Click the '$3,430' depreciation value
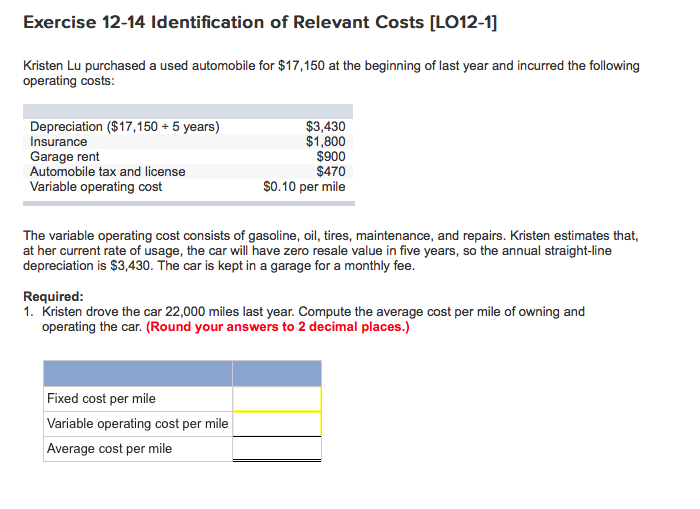The image size is (700, 509). 325,126
